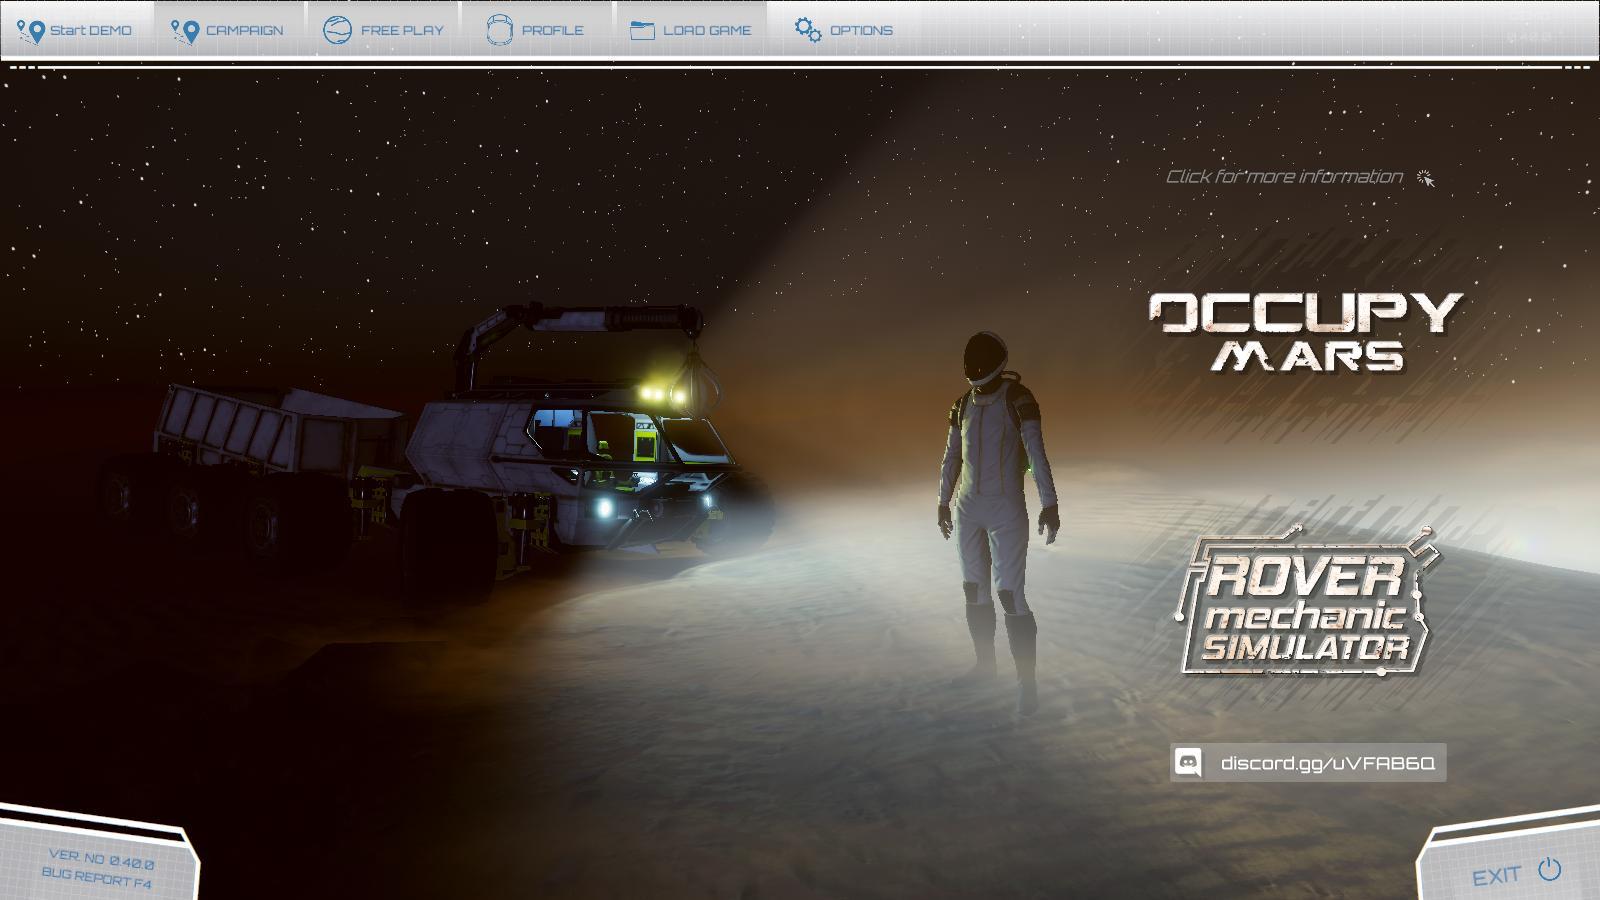Open the LOAD GAME menu
1600x900 pixels.
point(692,30)
